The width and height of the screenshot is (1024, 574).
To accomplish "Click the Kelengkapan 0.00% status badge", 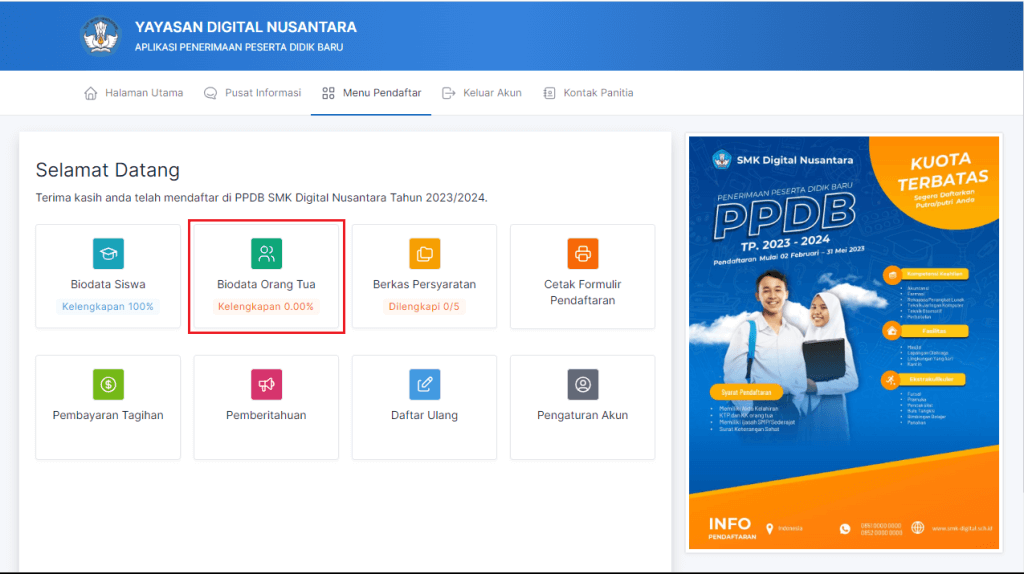I will pyautogui.click(x=266, y=307).
